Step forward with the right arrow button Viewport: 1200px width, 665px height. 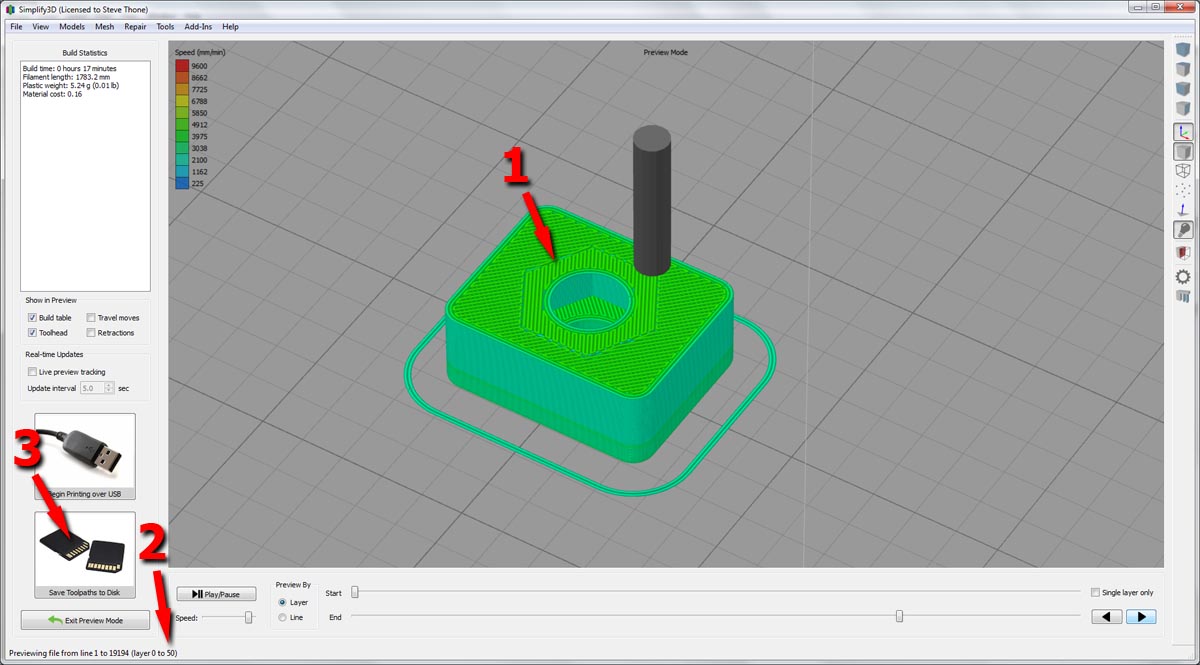click(x=1141, y=617)
